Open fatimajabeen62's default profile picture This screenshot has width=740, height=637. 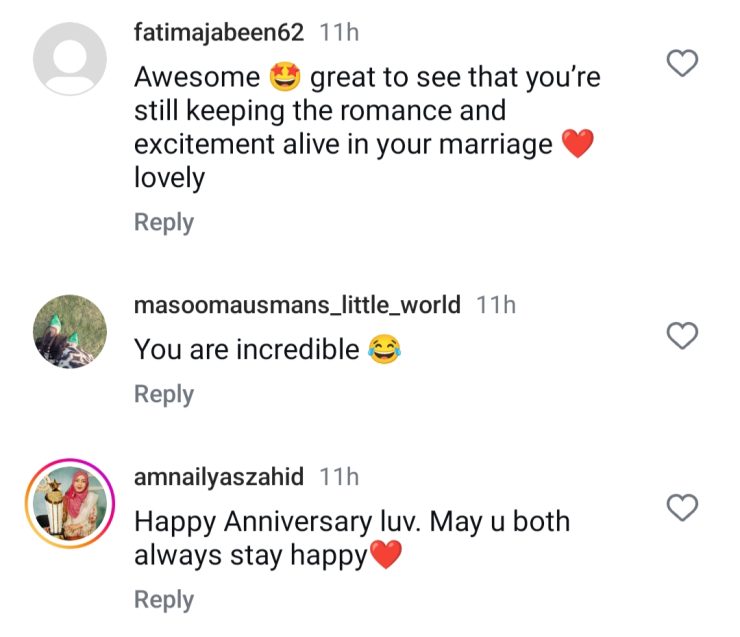(x=70, y=58)
